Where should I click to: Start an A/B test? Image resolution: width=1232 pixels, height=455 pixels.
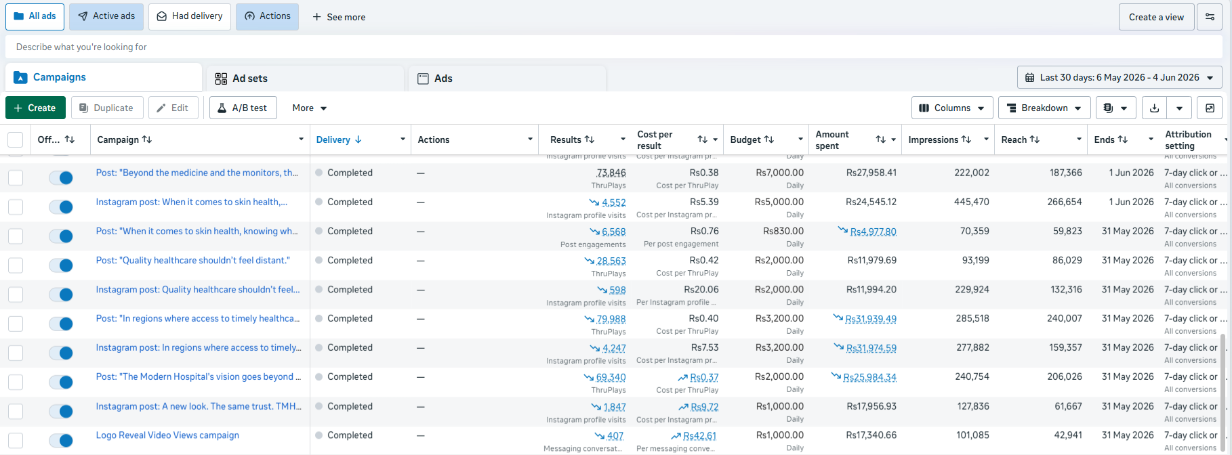point(243,108)
